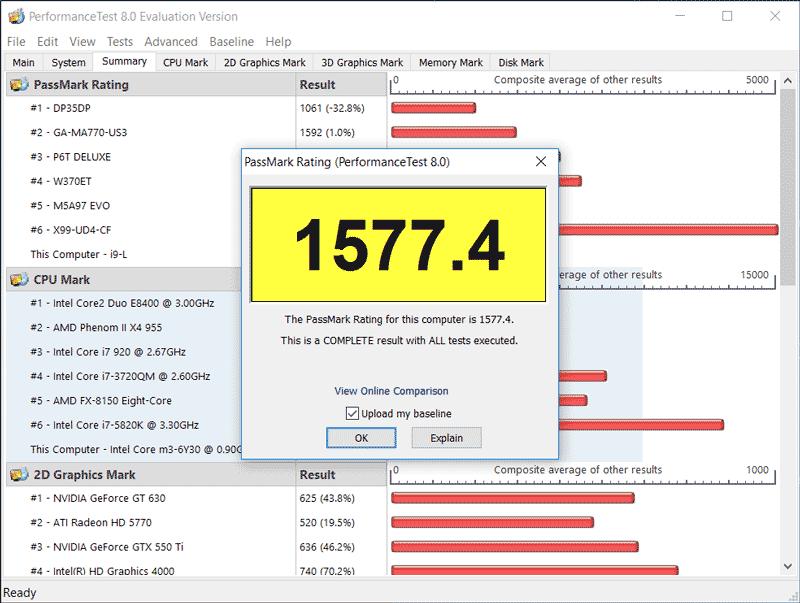Select the Intel Core i7-3720QM row
Screen dimensions: 800x603
[123, 376]
